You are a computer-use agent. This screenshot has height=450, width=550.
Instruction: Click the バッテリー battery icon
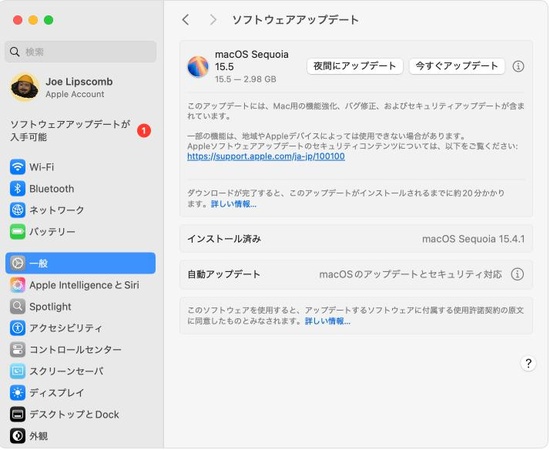point(18,231)
